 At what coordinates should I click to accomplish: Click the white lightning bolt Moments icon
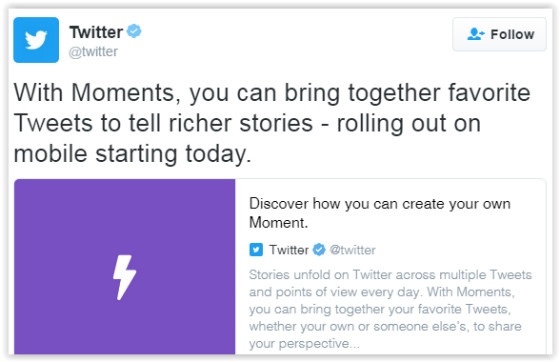pos(124,277)
